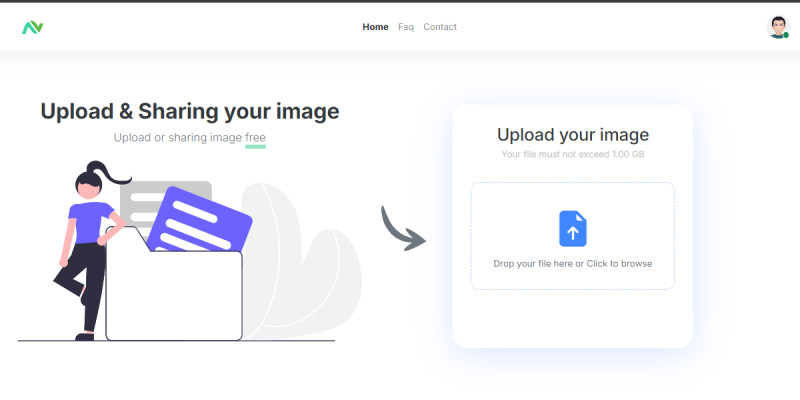Open the user profile avatar

tap(777, 27)
